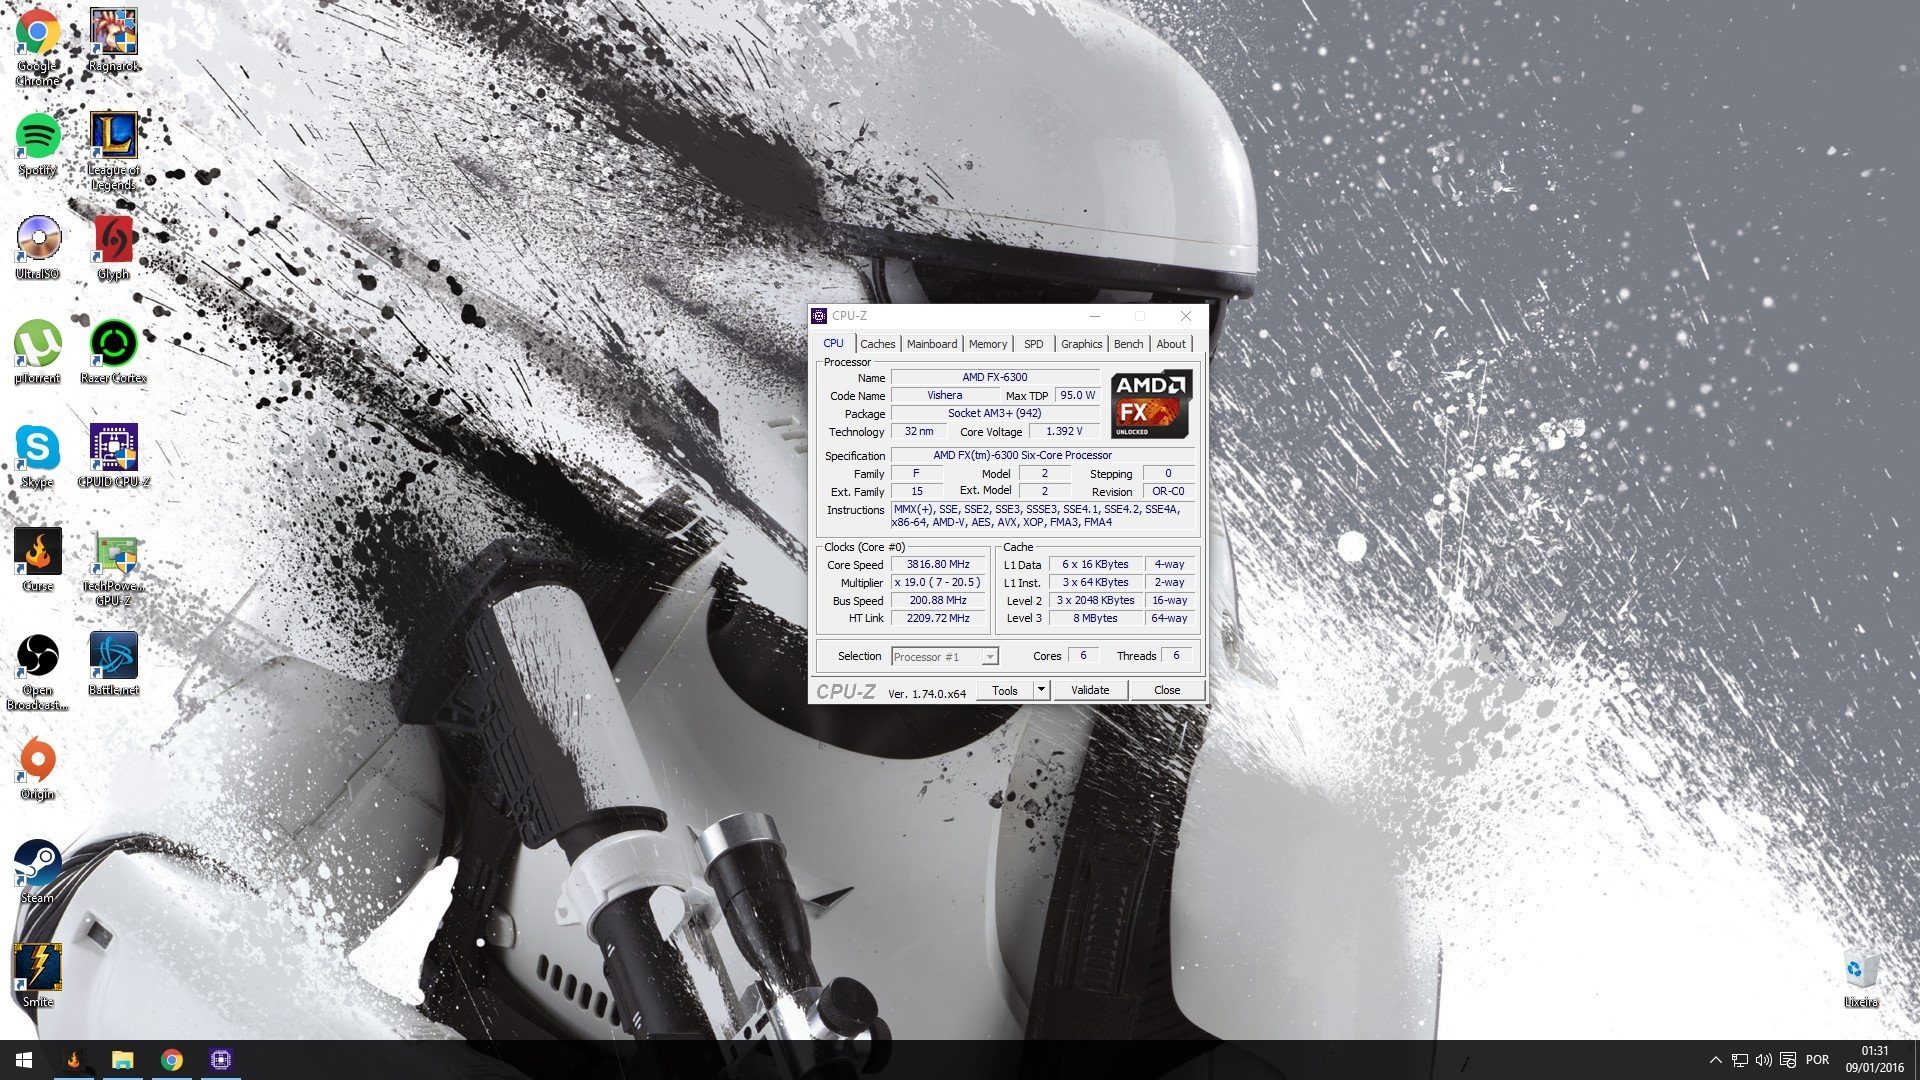The image size is (1920, 1080).
Task: Click the 6 x 16 KBytes L1 Data value
Action: 1095,564
